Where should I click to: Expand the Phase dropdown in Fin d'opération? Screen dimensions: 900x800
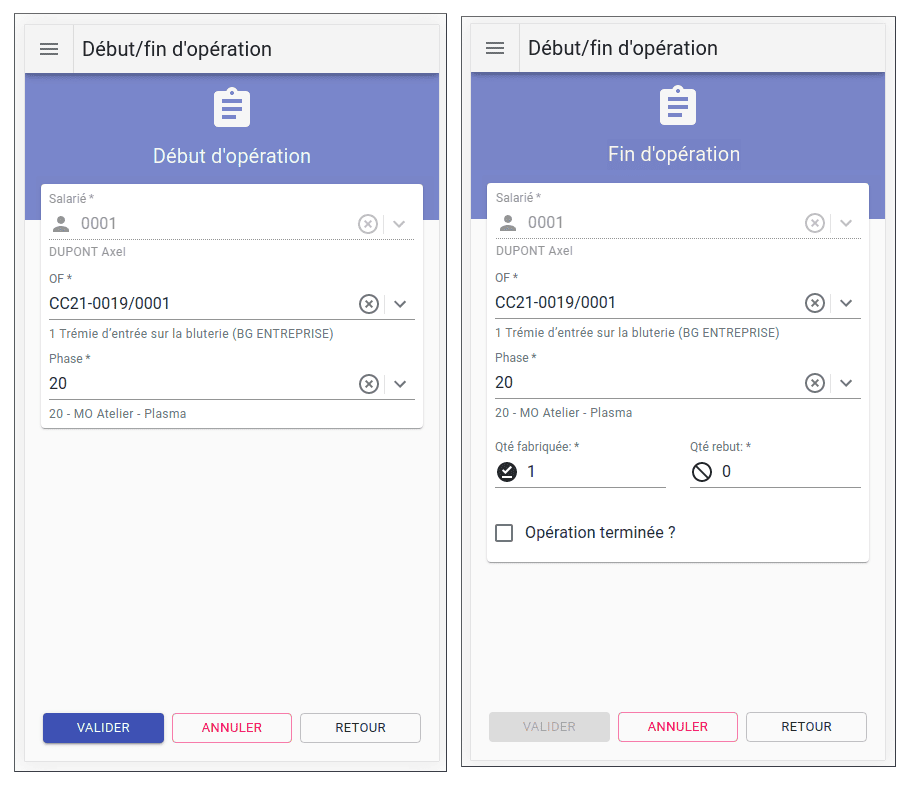(846, 383)
